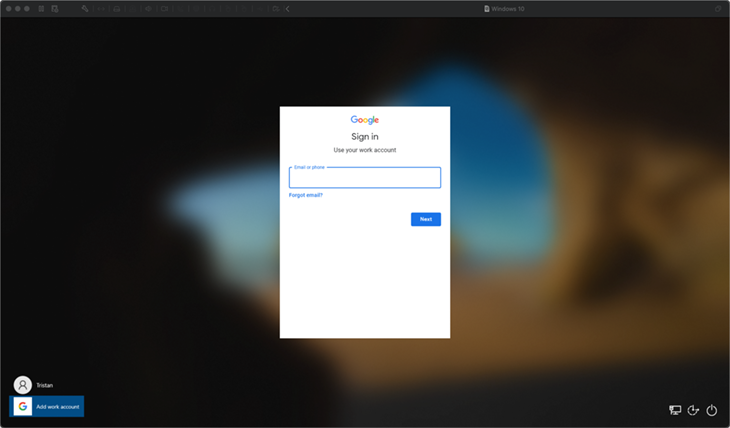Open the snapshots icon in VMware toolbar
Screen dimensions: 730x428
[x=55, y=8]
